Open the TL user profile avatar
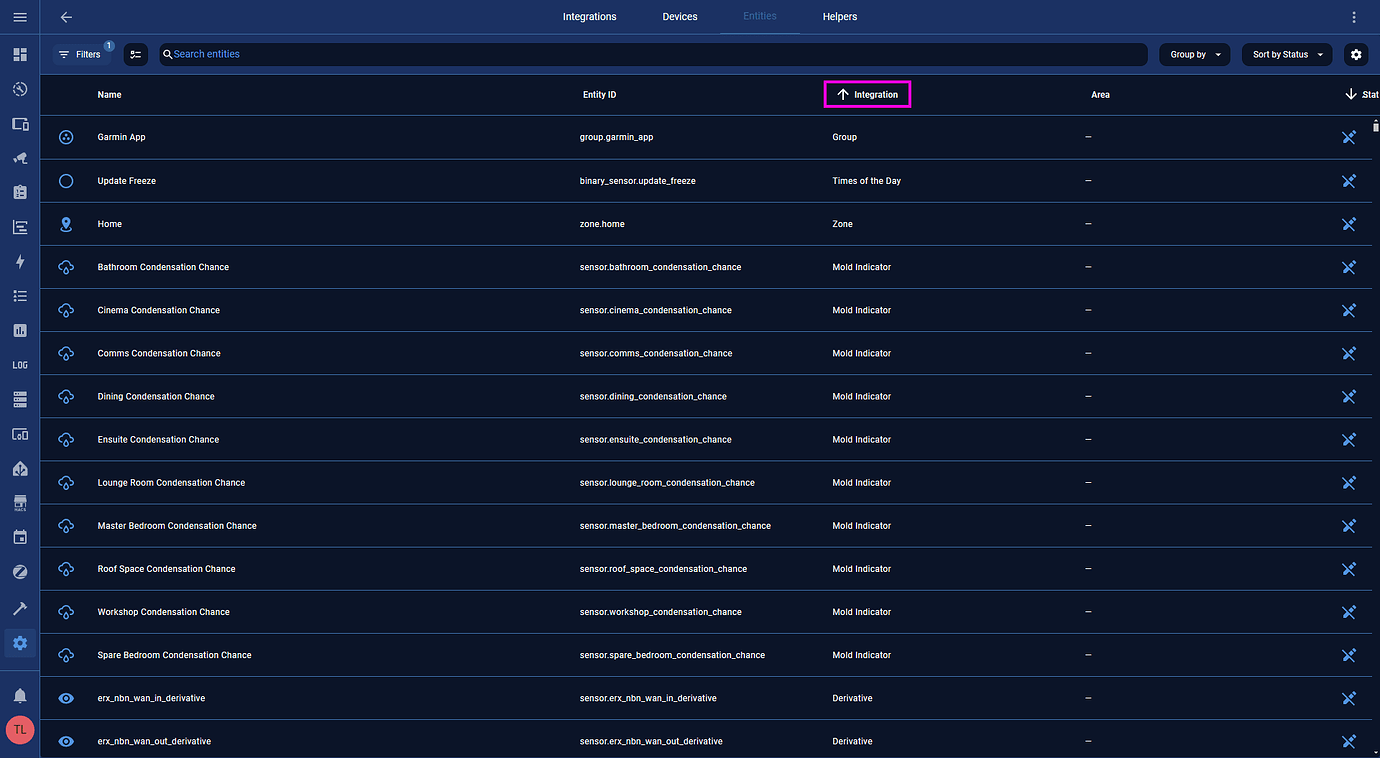The height and width of the screenshot is (758, 1380). pos(20,730)
